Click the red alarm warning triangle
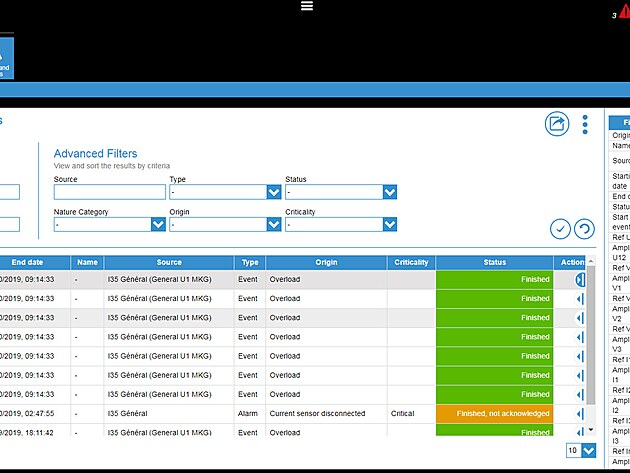The image size is (630, 473). (624, 13)
